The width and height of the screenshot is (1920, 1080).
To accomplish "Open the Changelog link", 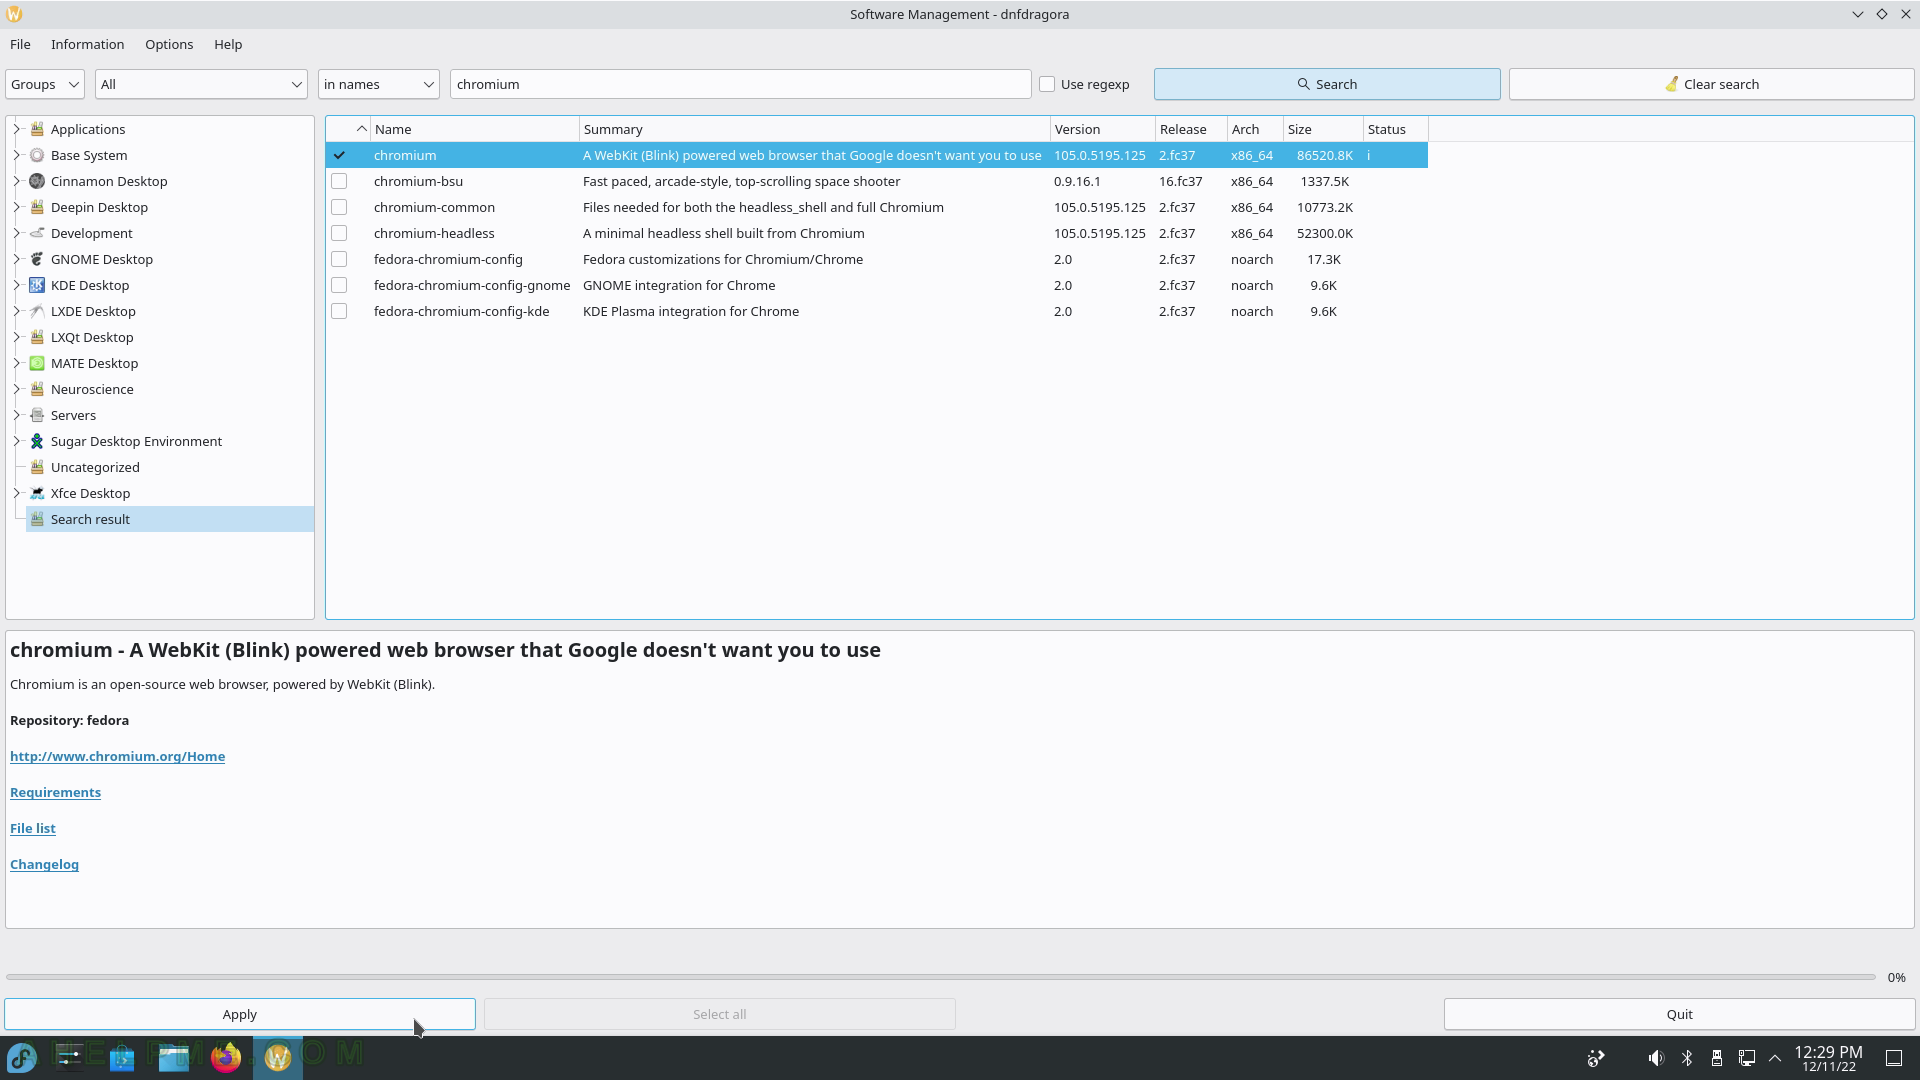I will pyautogui.click(x=44, y=864).
